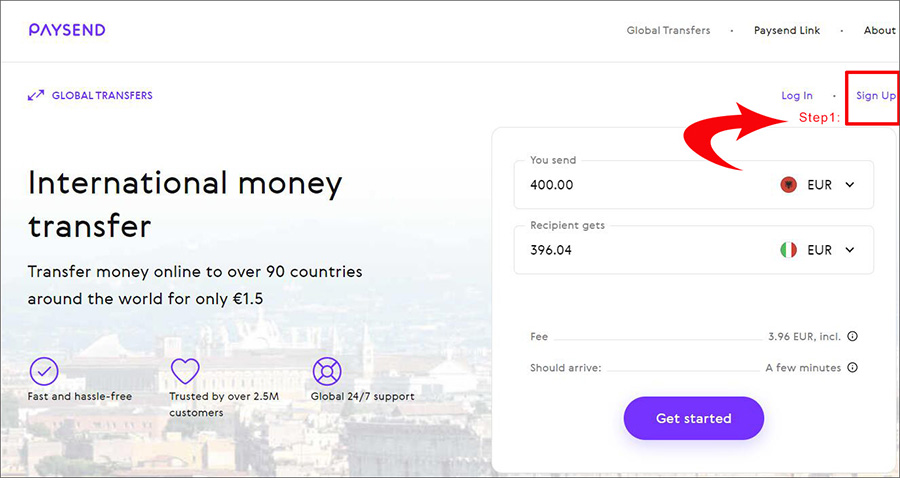Click the lifebuoy Global support icon
Screen dimensions: 900x482
[x=327, y=371]
